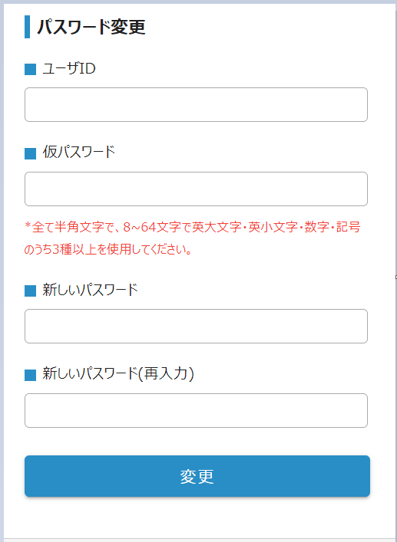
Task: Submit the form with the 変更 button
Action: pos(197,476)
